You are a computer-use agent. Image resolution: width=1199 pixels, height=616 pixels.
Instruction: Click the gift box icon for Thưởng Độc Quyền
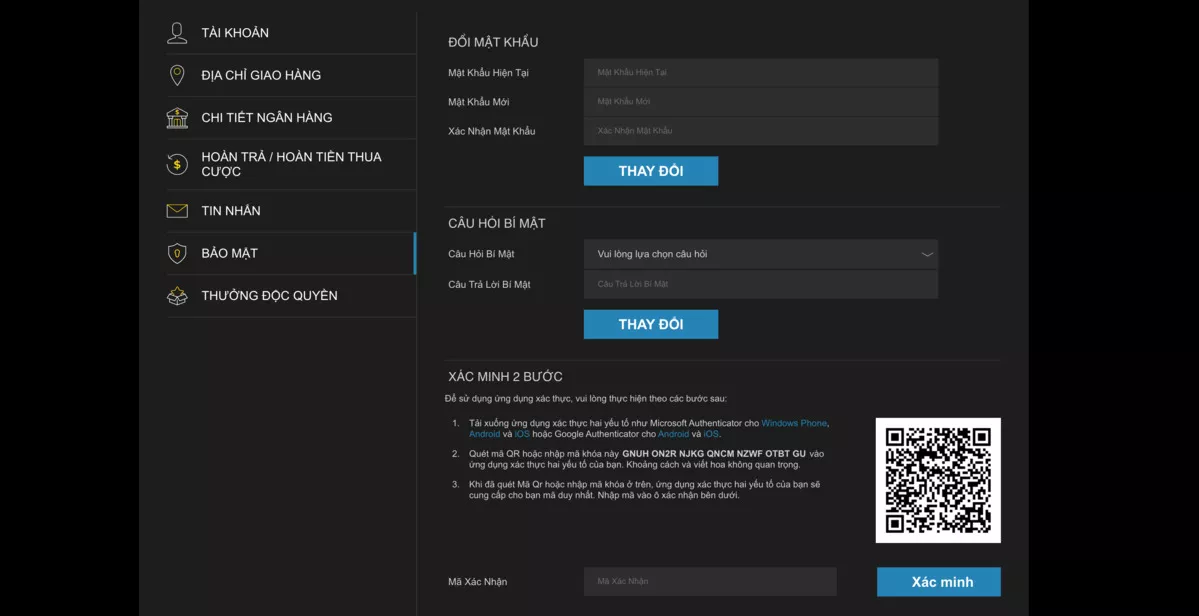point(177,296)
